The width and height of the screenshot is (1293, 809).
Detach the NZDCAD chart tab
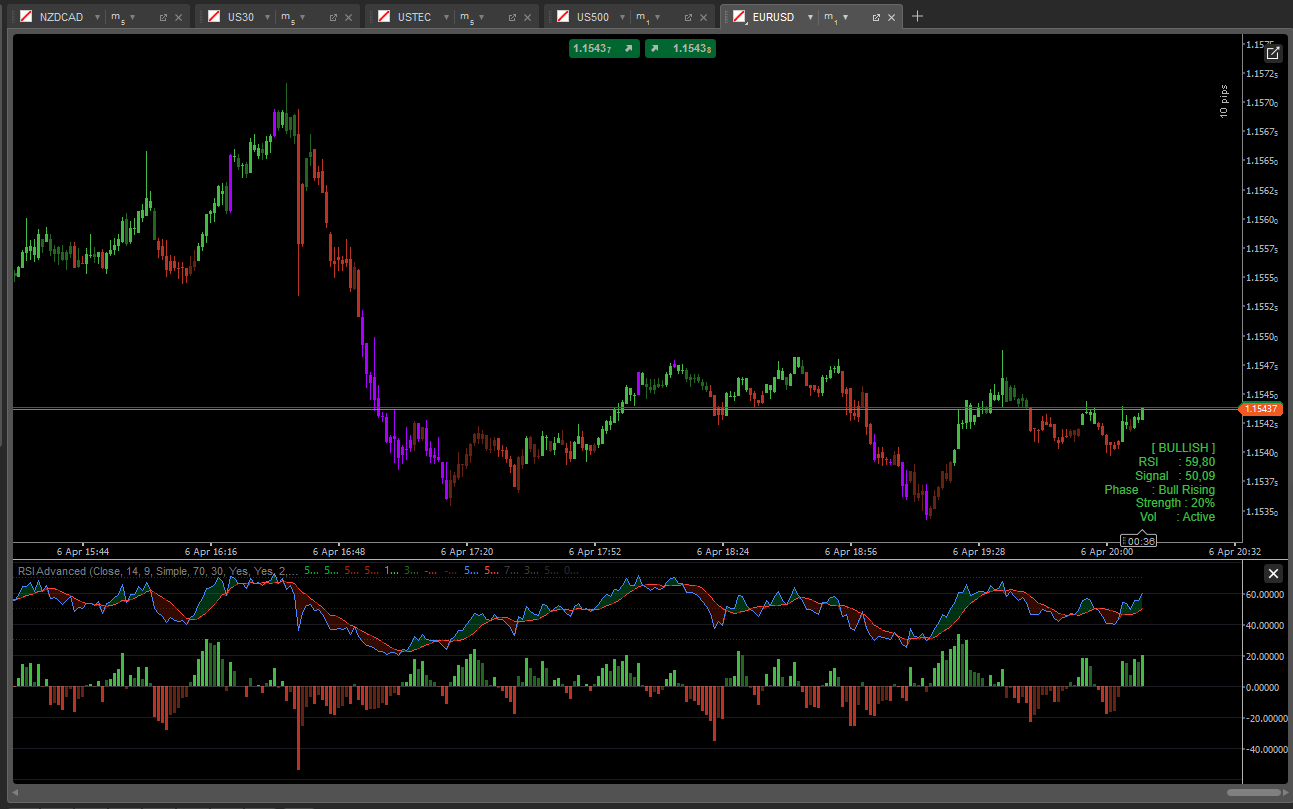point(163,17)
